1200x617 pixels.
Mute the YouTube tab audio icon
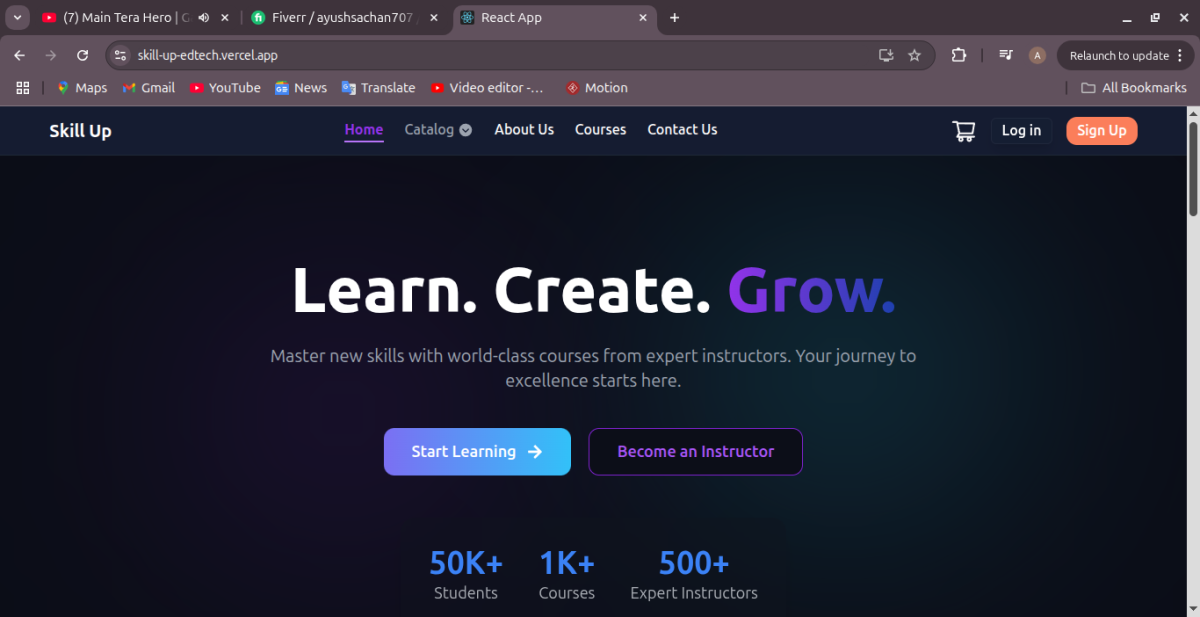(x=203, y=18)
